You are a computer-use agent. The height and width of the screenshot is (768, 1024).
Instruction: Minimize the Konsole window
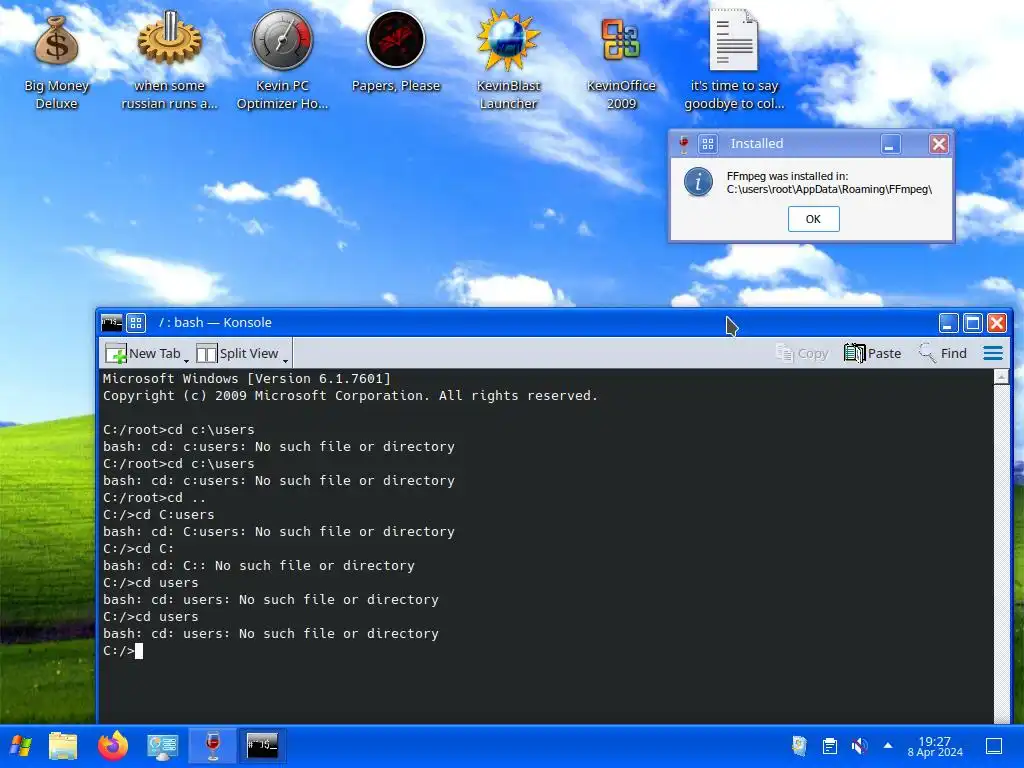pos(949,323)
